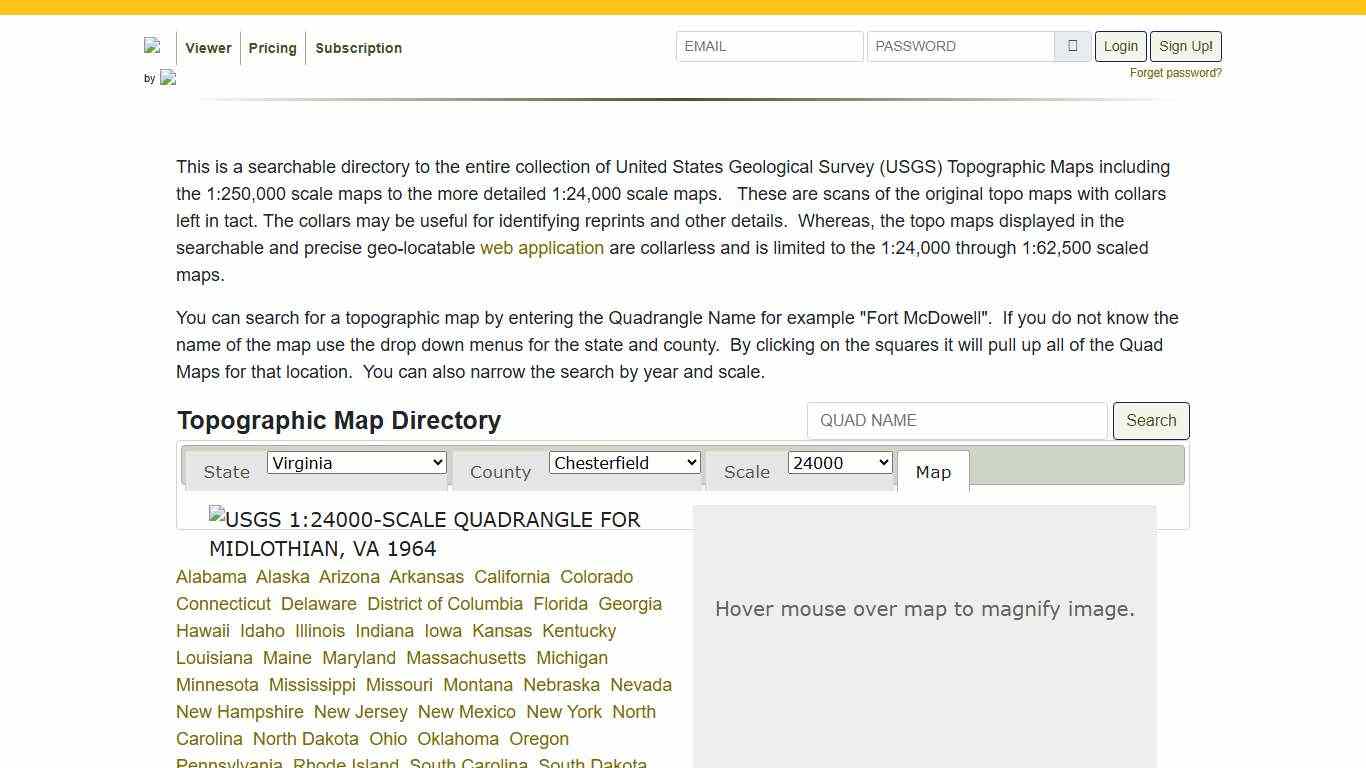
Task: Toggle password visibility next to password field
Action: (x=1072, y=46)
